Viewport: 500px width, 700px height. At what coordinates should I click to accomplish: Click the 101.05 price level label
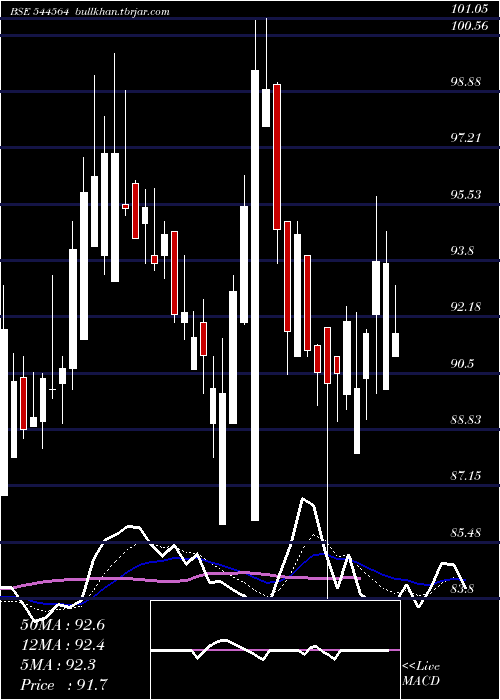pyautogui.click(x=469, y=7)
